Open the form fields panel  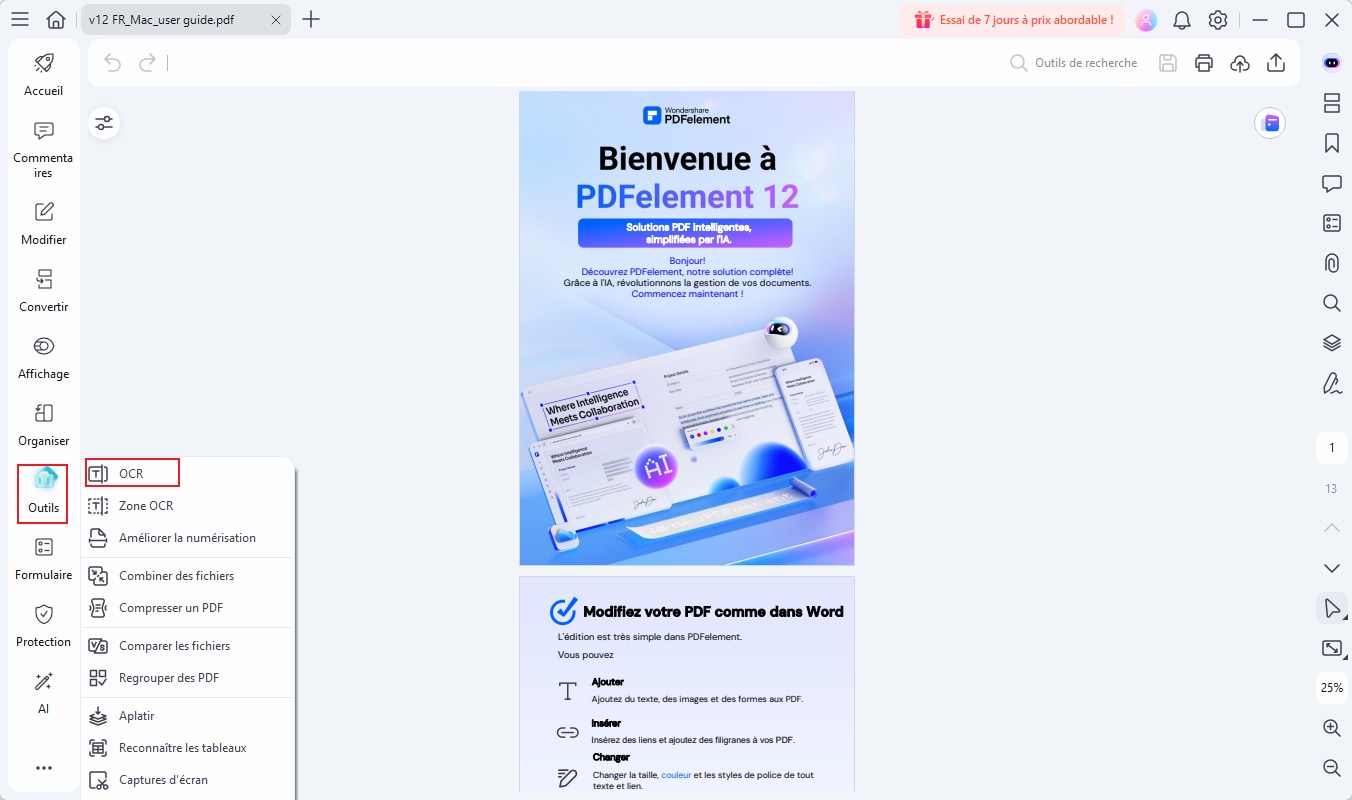(1331, 223)
